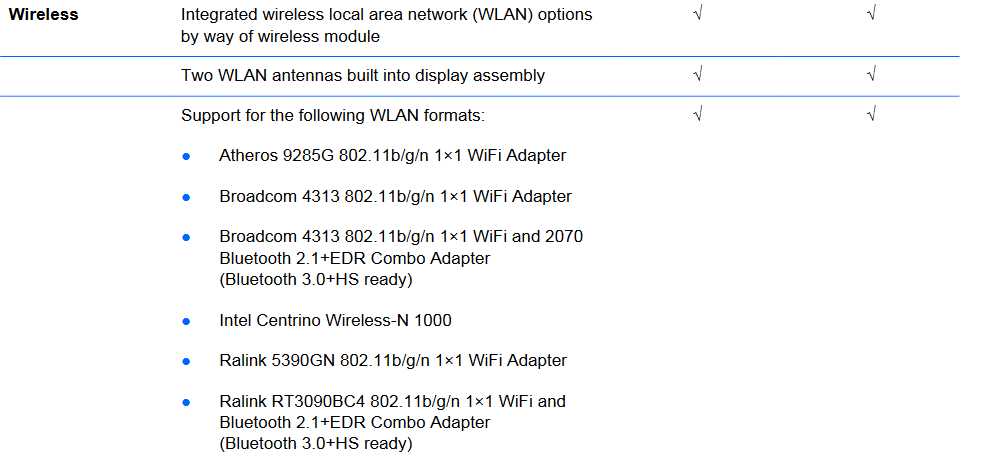Click second checkmark in Integrated WLAN options row
The width and height of the screenshot is (982, 456).
click(872, 15)
